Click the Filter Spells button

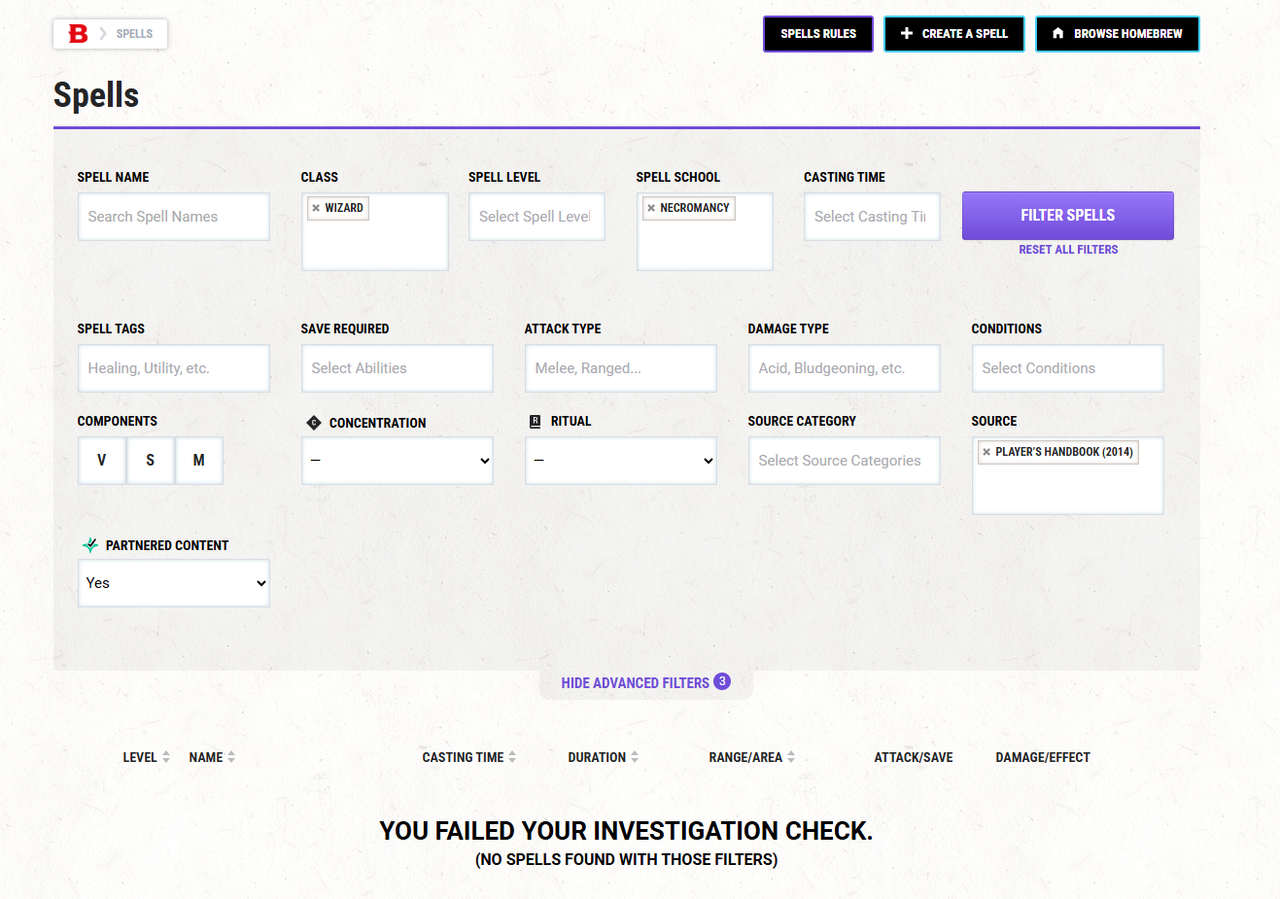pos(1068,216)
